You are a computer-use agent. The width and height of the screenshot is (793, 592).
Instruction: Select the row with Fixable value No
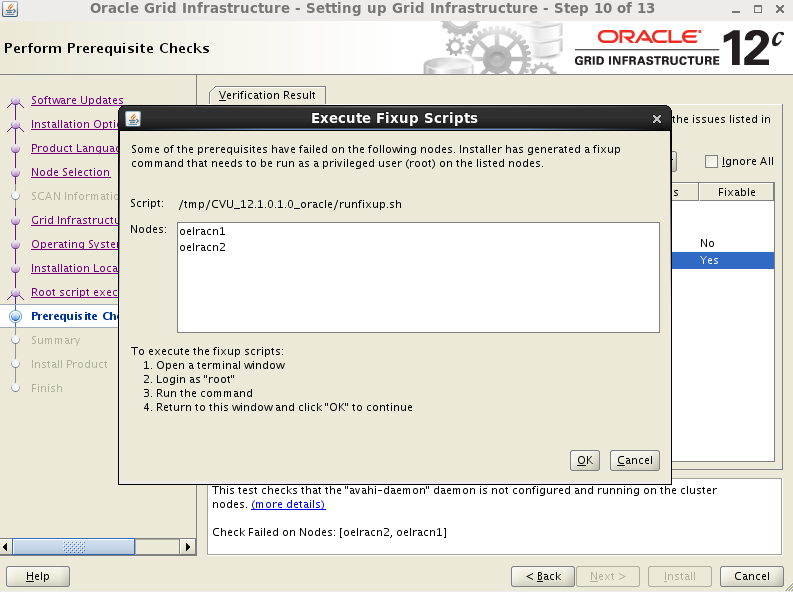click(723, 243)
